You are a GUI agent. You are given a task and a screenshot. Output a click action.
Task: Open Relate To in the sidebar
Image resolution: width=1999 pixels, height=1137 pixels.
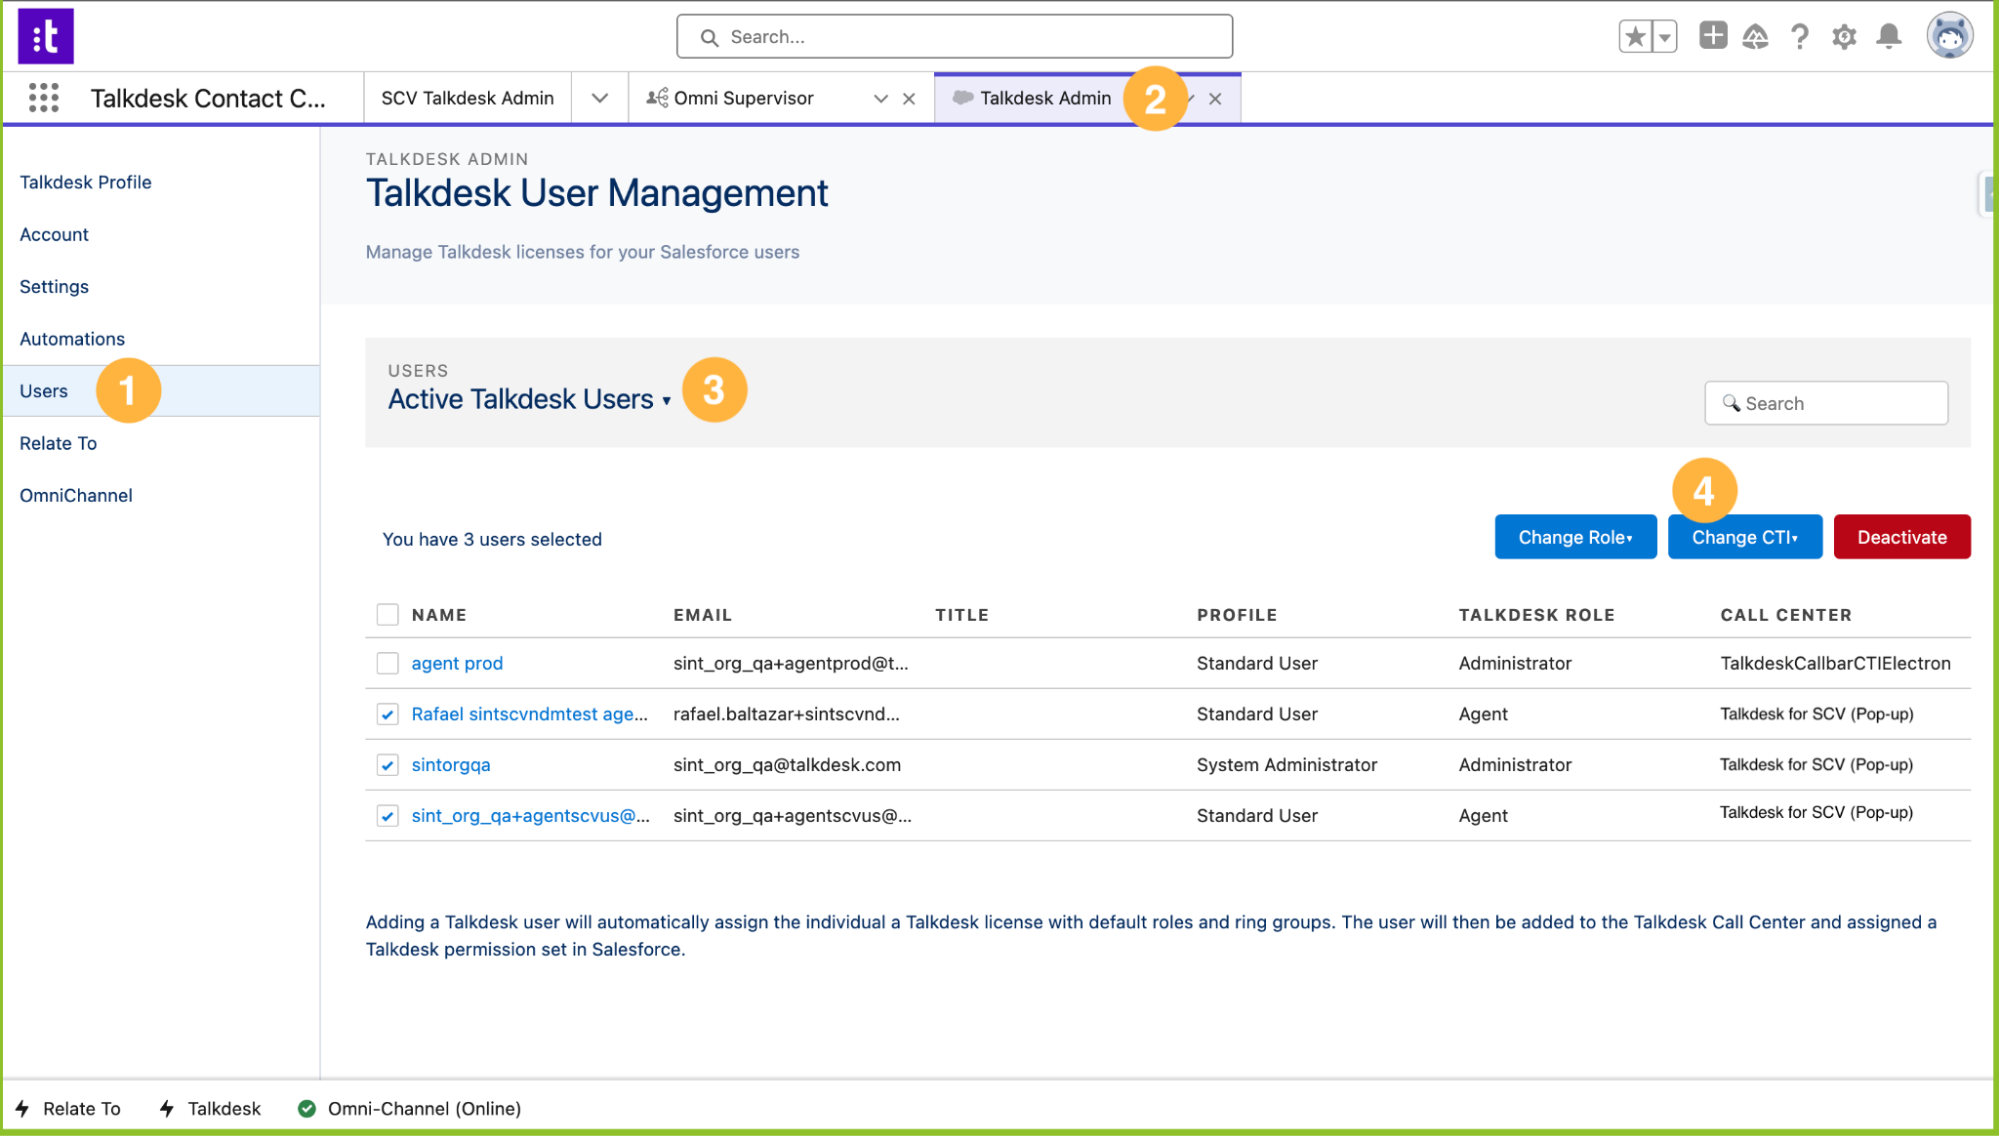point(58,443)
